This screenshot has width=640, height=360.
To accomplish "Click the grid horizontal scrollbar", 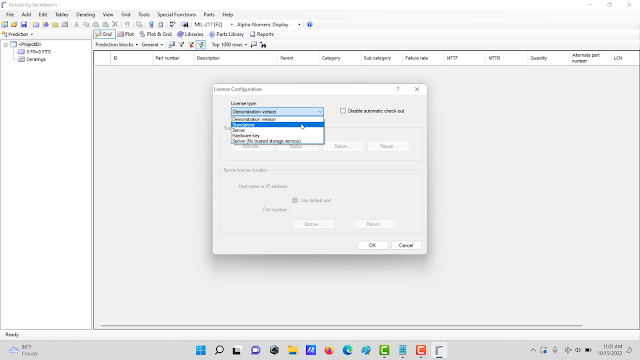I will pyautogui.click(x=341, y=326).
